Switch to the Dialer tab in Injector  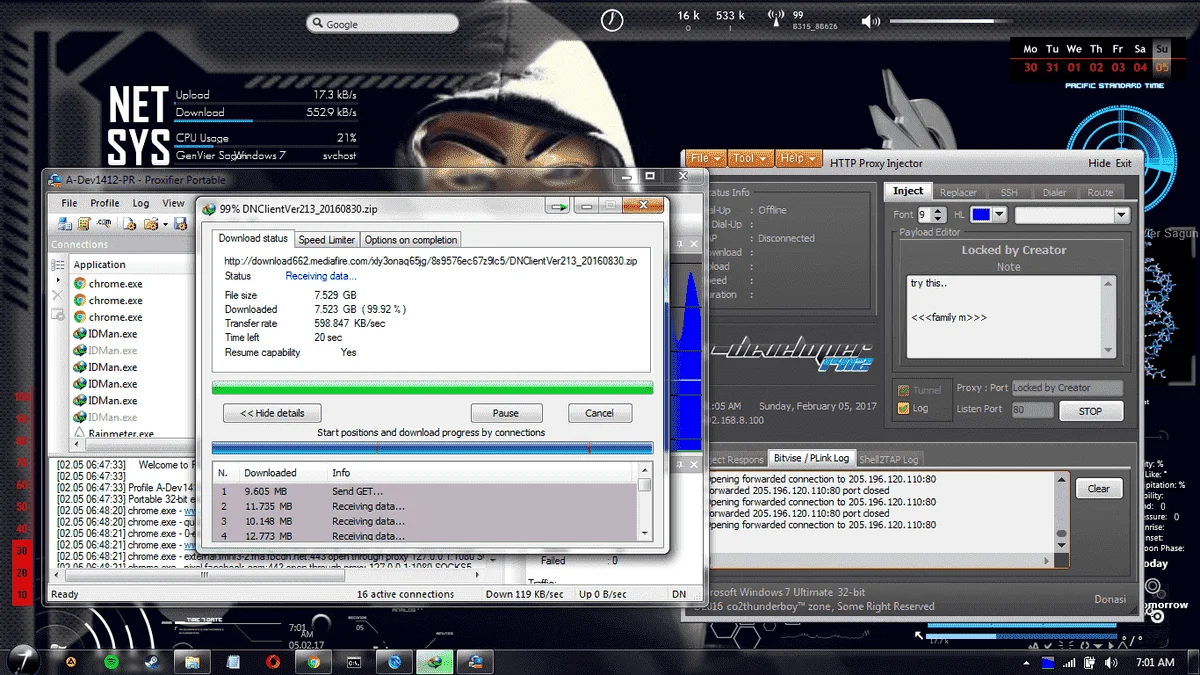pyautogui.click(x=1054, y=192)
